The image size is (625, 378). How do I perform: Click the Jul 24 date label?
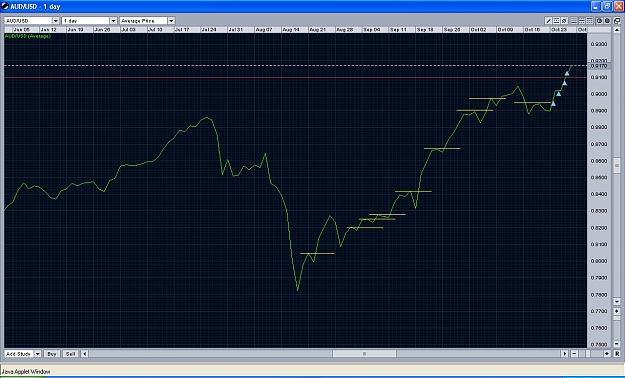pyautogui.click(x=209, y=30)
